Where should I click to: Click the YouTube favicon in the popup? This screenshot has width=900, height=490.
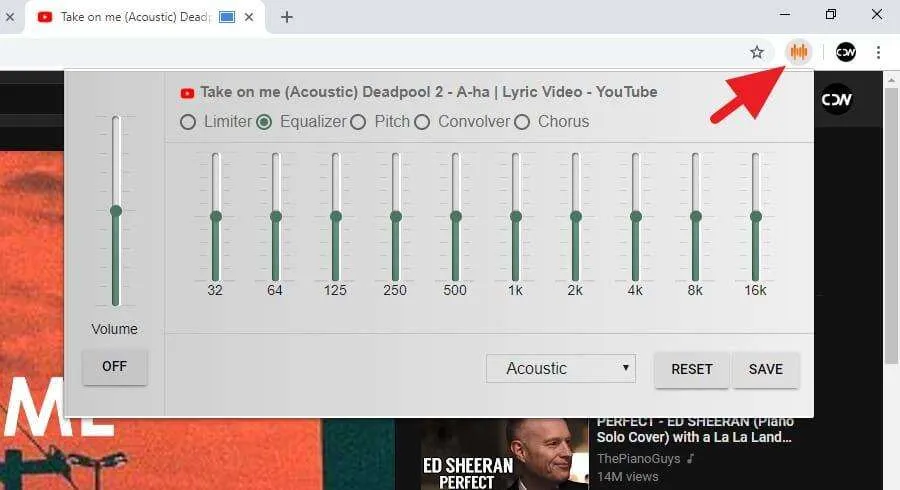pos(187,93)
